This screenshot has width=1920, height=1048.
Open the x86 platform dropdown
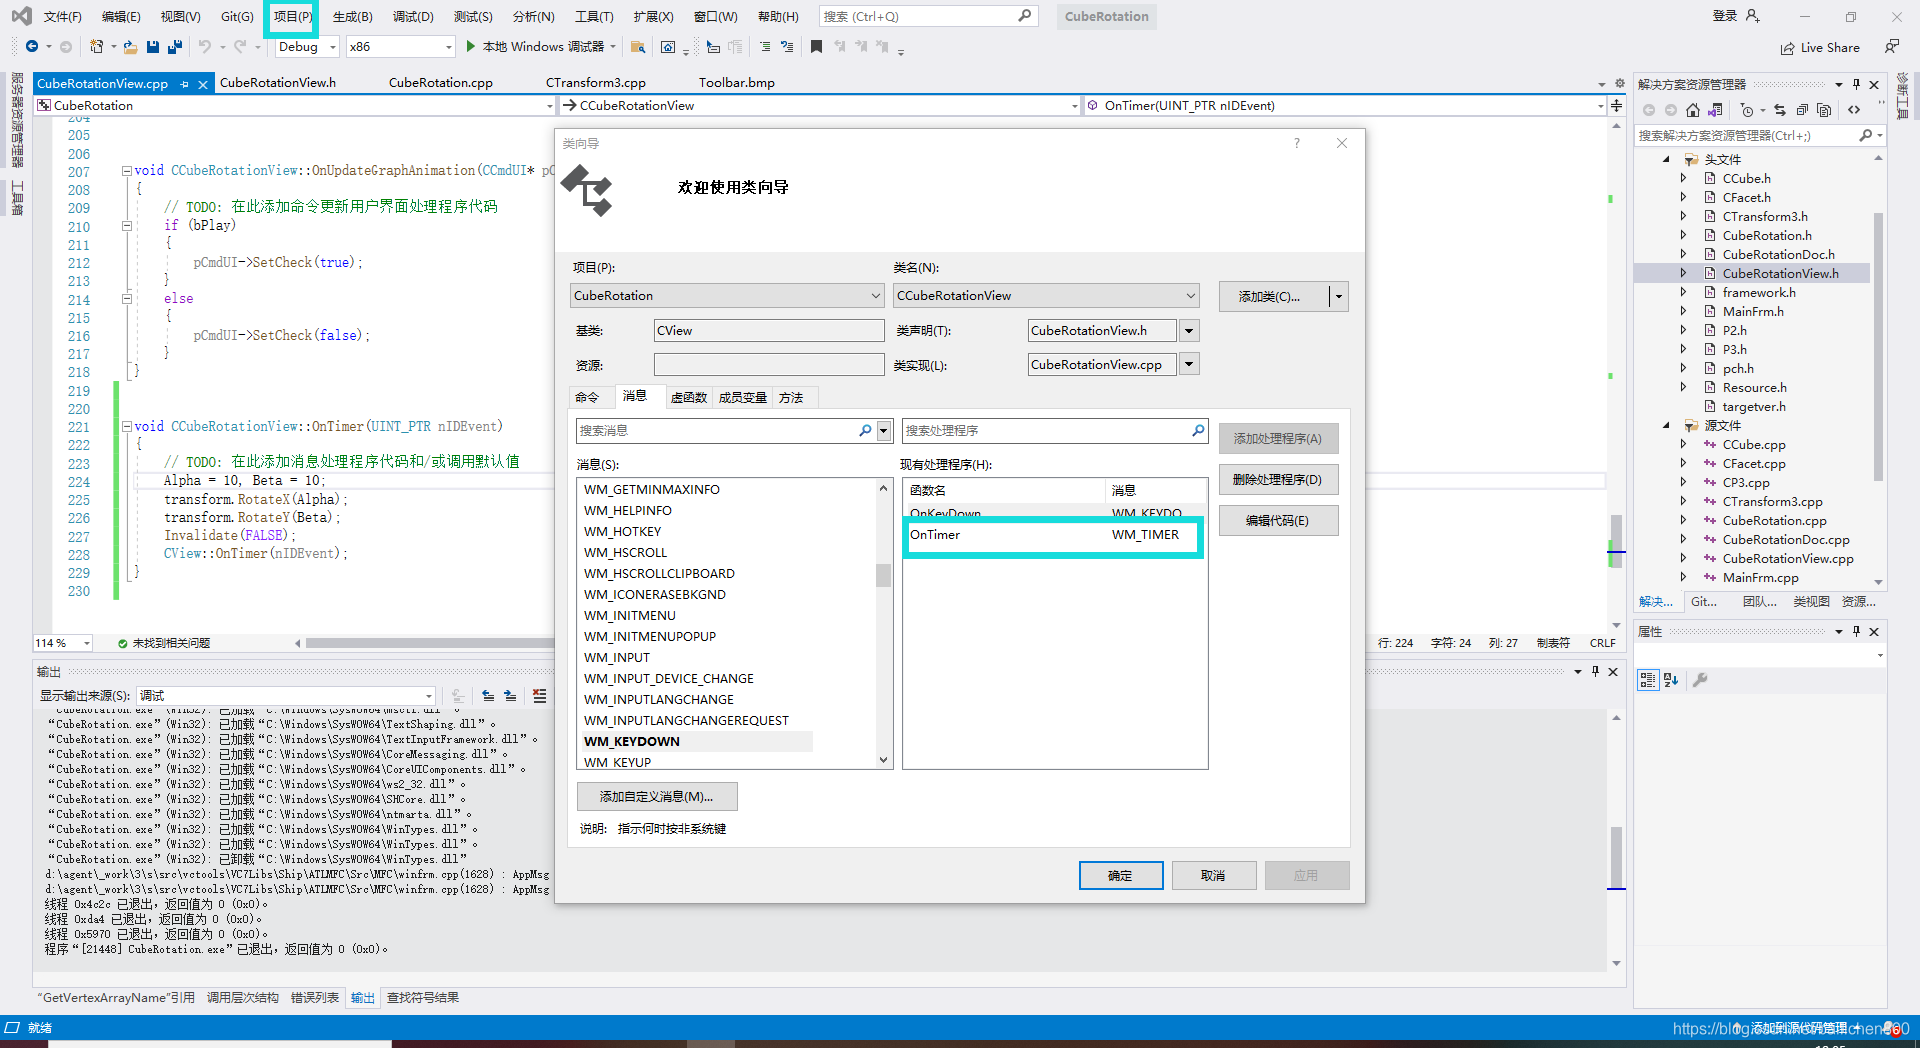pyautogui.click(x=448, y=47)
